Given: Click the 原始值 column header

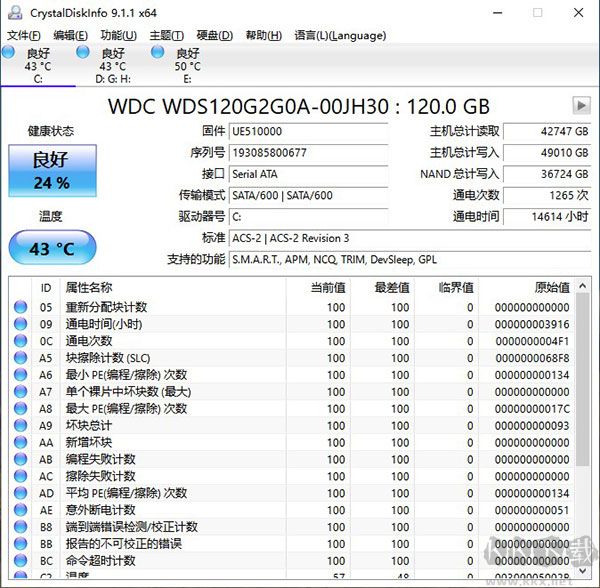Looking at the screenshot, I should 527,287.
